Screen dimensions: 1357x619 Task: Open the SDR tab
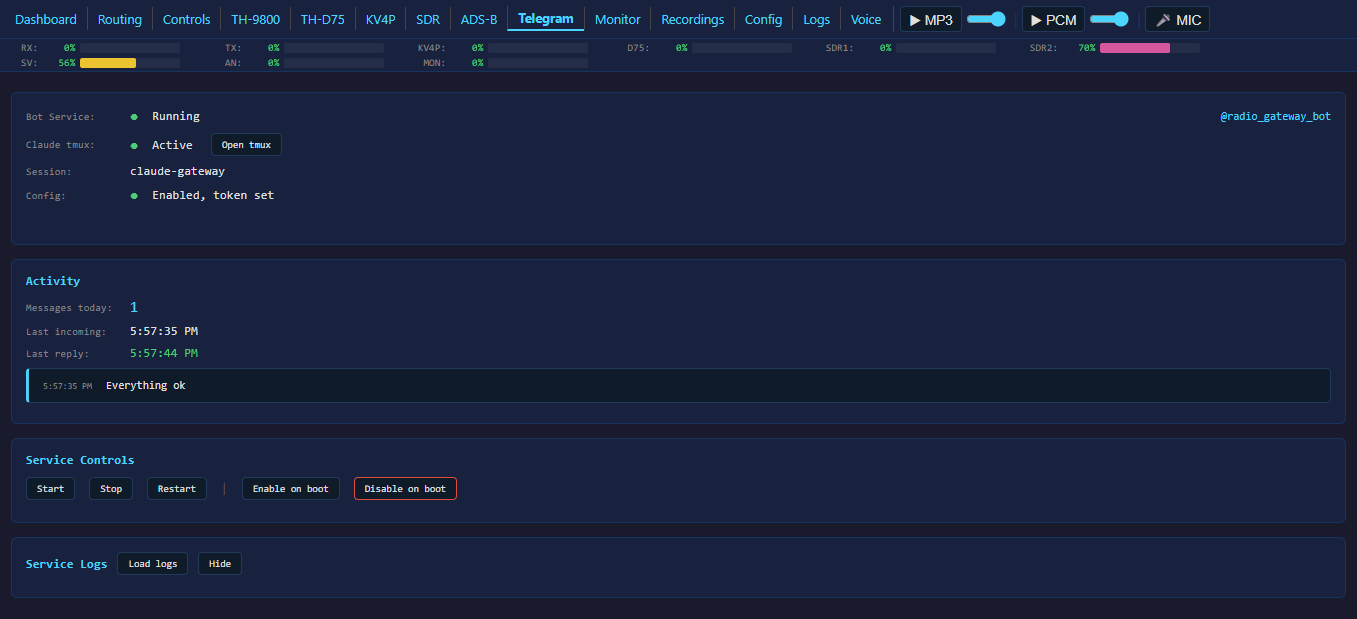click(428, 19)
